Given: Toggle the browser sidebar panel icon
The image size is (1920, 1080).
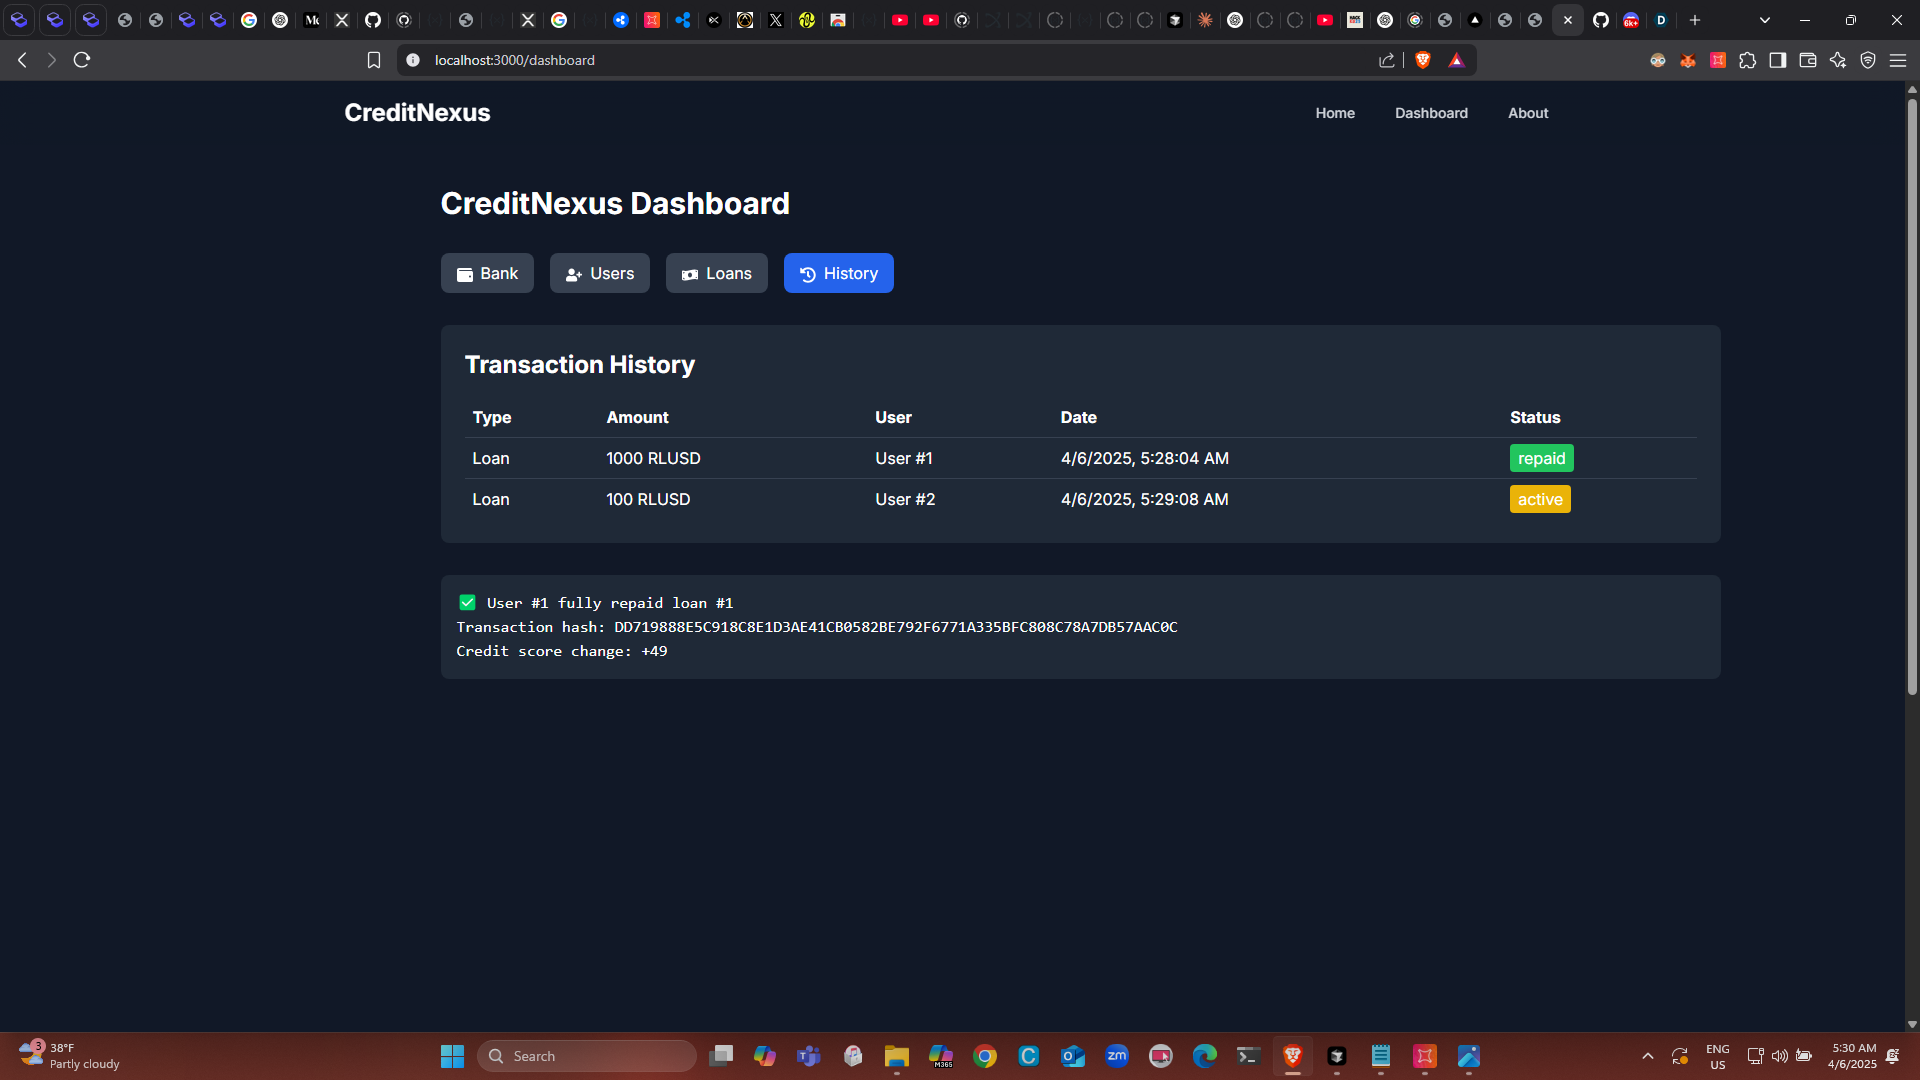Looking at the screenshot, I should pos(1777,60).
